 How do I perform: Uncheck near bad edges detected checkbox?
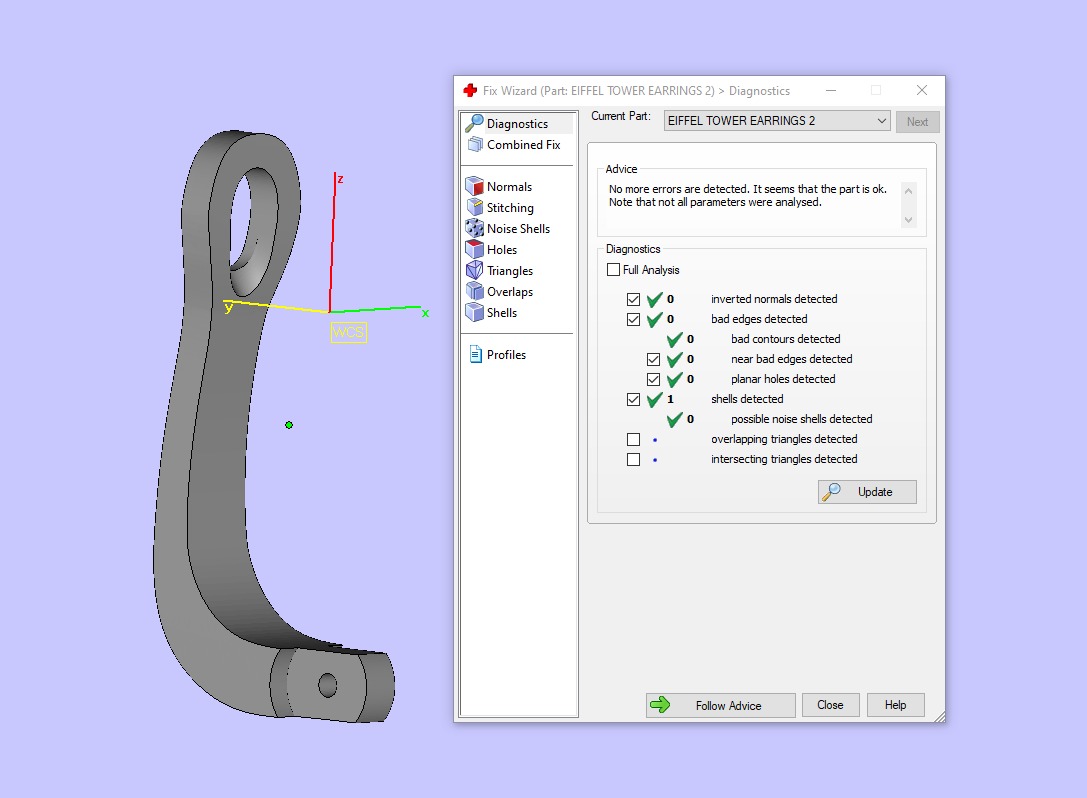653,359
